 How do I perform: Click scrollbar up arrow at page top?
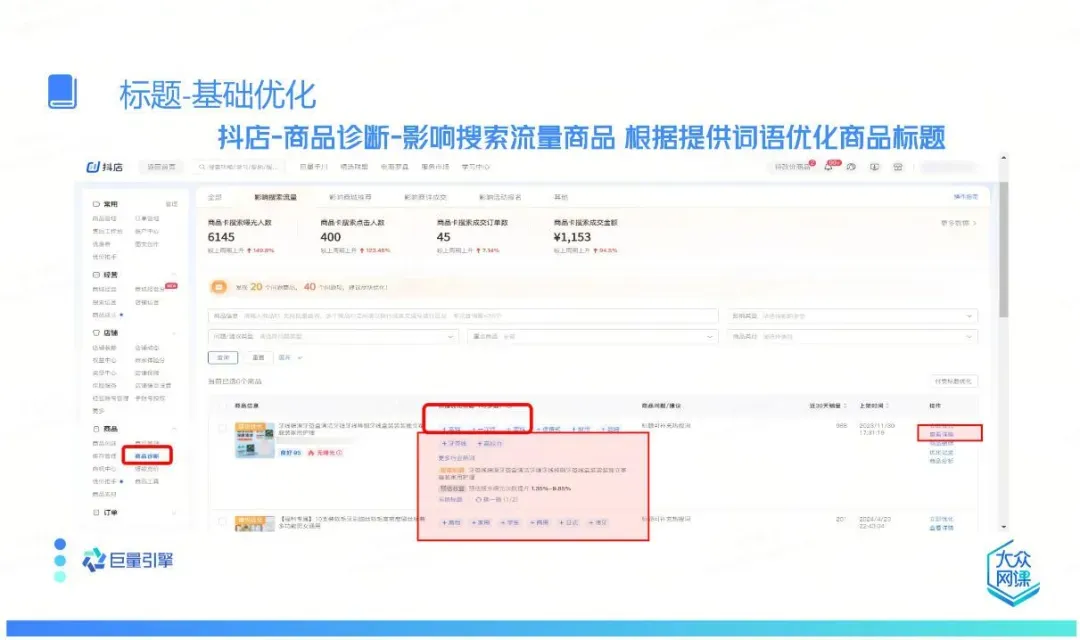[1004, 158]
